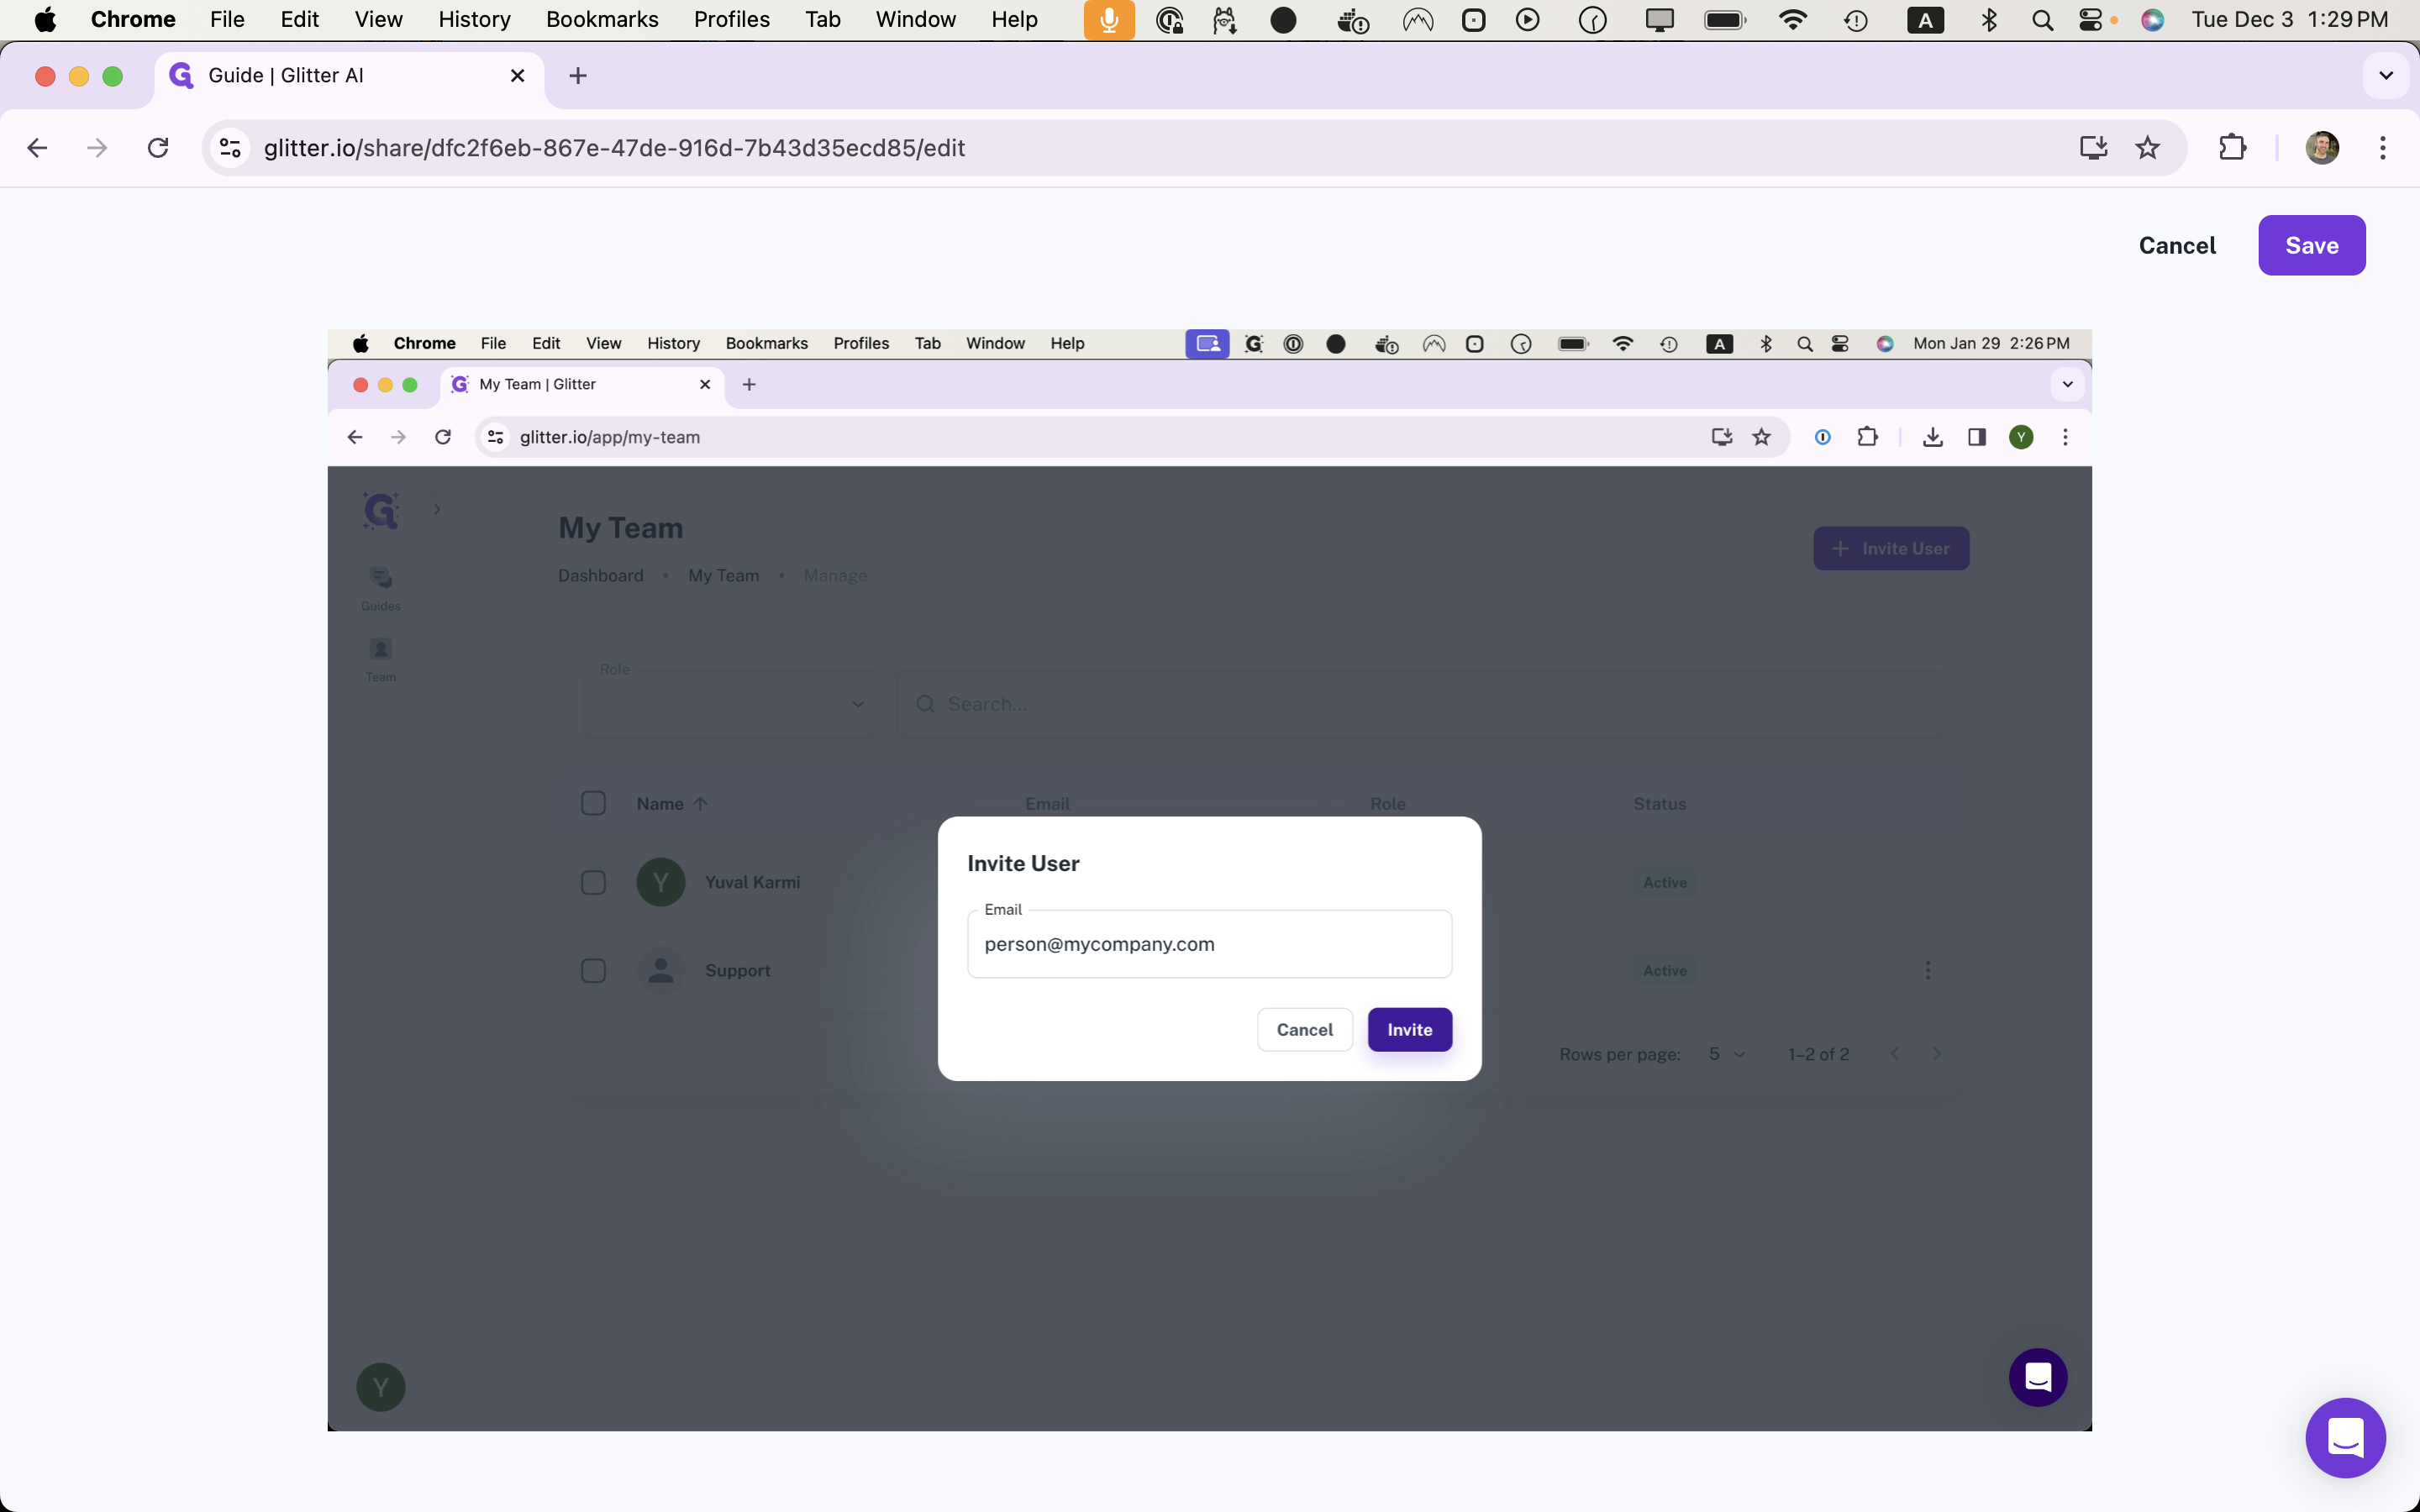The width and height of the screenshot is (2420, 1512).
Task: Click the Email field with person@mycompany.com
Action: (1209, 944)
